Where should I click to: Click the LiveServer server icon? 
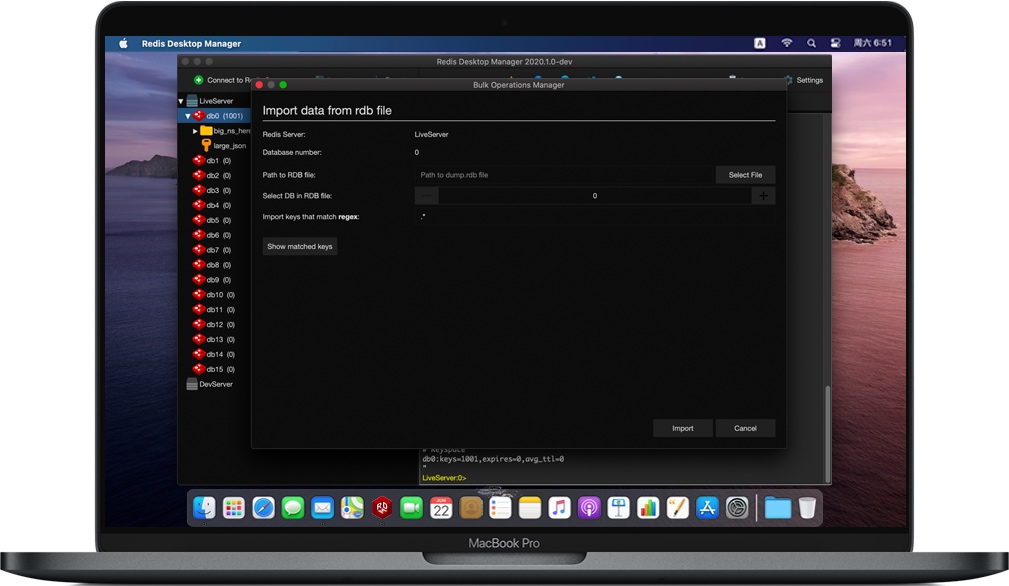coord(190,100)
